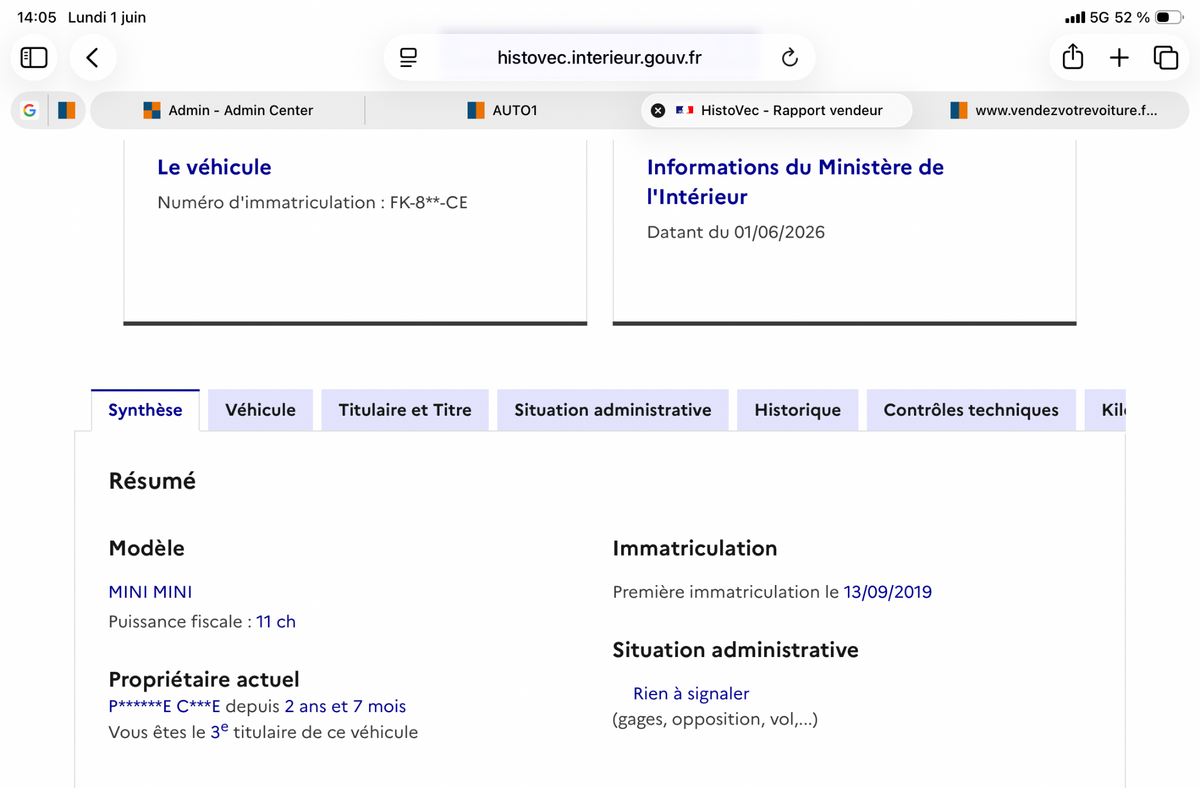Reload the page with the refresh icon
The image size is (1200, 788).
pyautogui.click(x=789, y=58)
